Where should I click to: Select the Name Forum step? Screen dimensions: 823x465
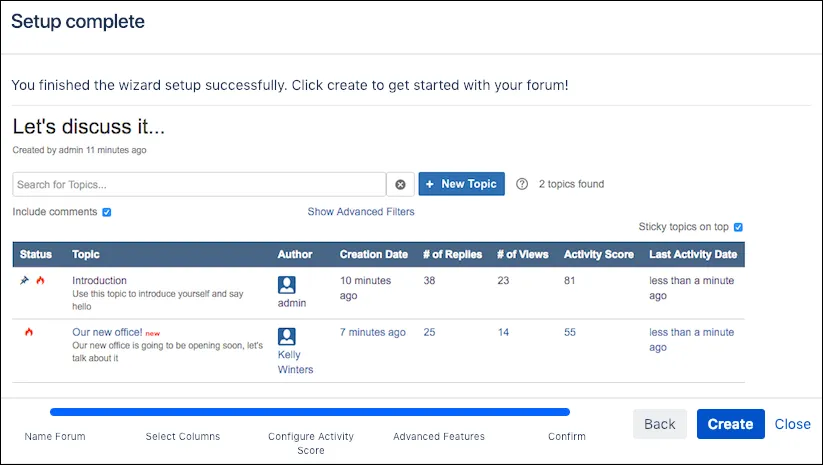point(55,436)
